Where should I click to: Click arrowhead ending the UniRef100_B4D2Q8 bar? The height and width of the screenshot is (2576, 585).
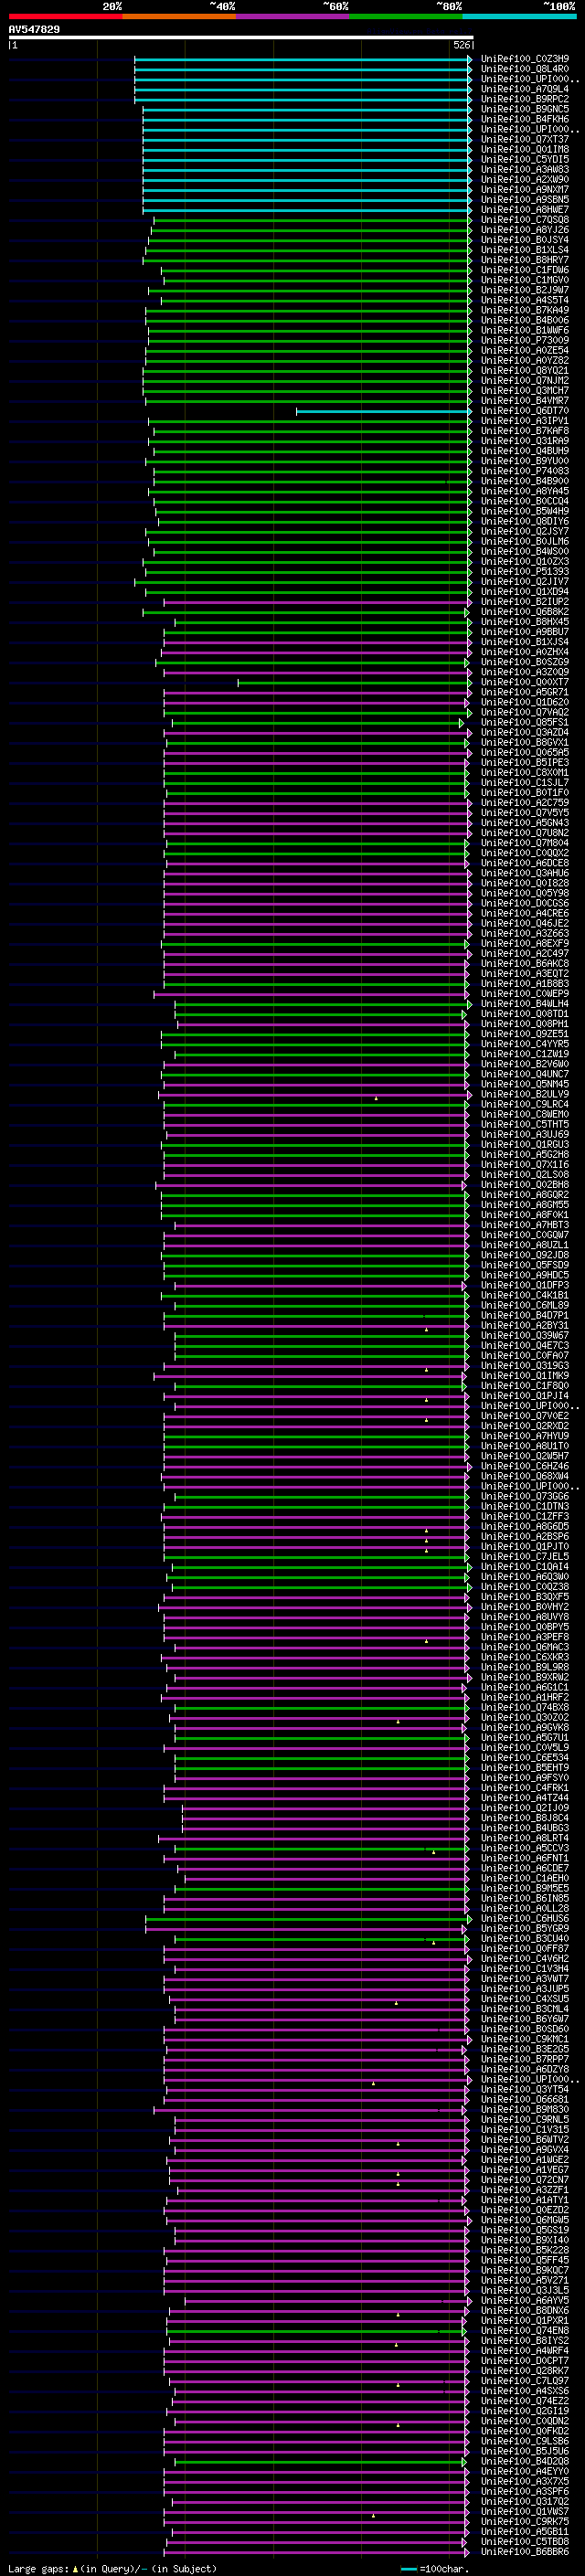click(463, 2462)
